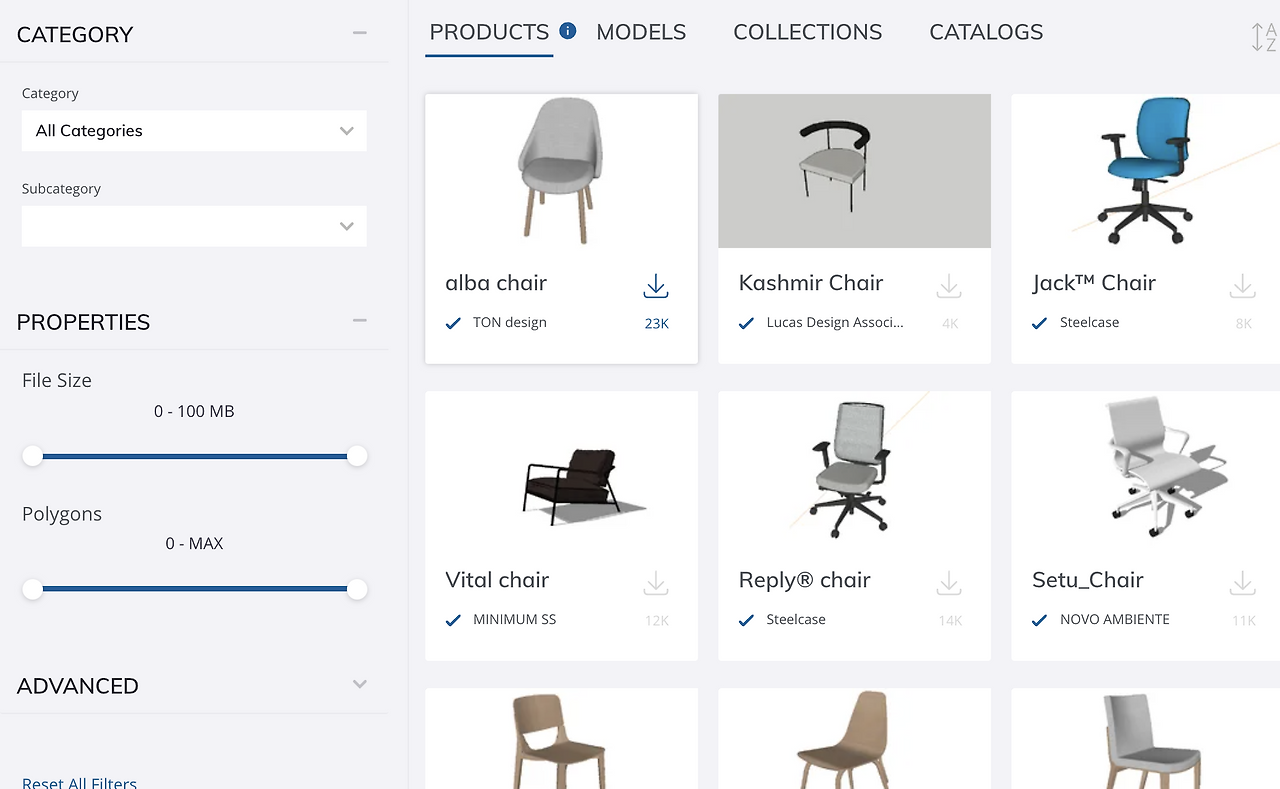Open the All Categories dropdown

pyautogui.click(x=194, y=131)
